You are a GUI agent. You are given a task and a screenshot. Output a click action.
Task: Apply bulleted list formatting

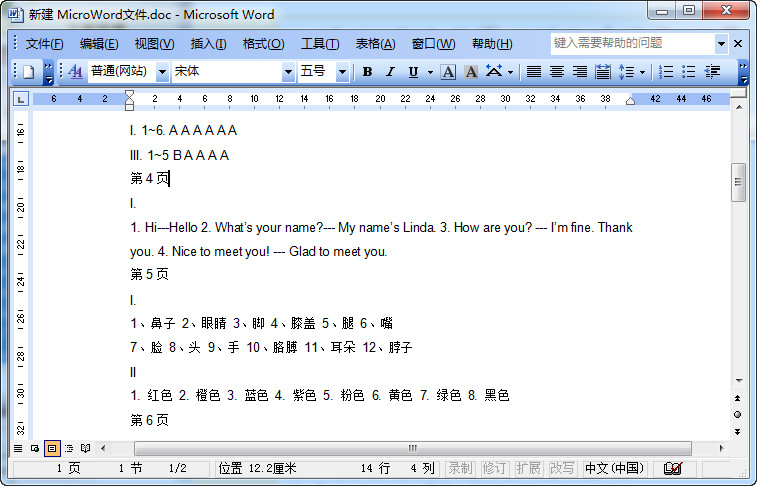point(689,72)
